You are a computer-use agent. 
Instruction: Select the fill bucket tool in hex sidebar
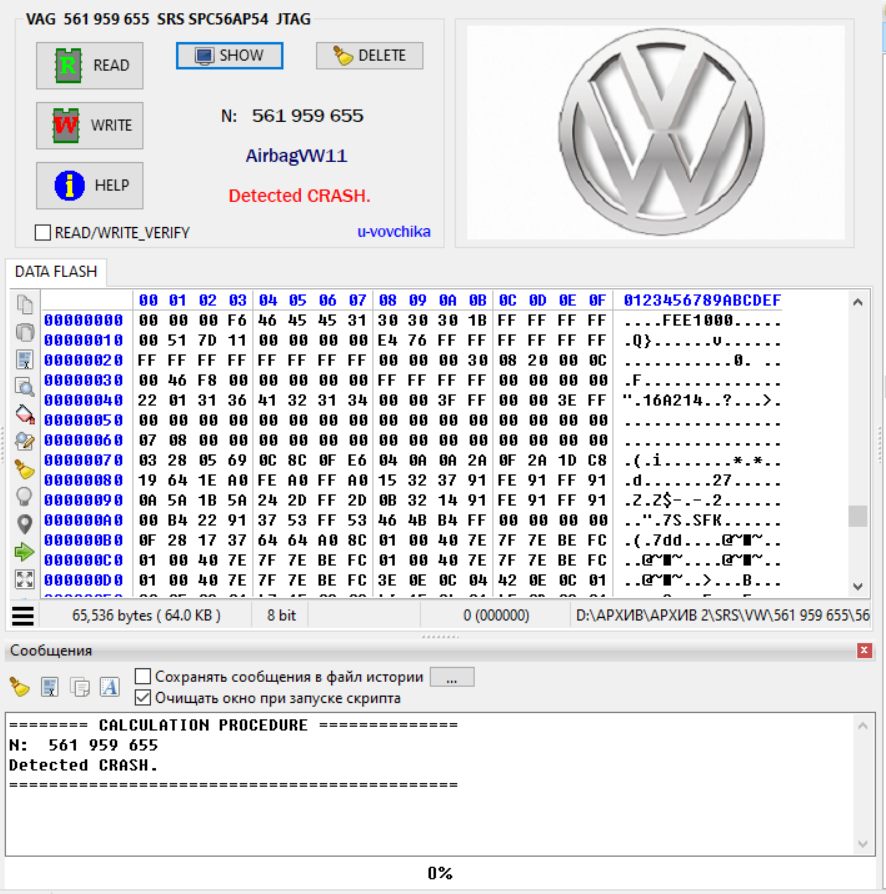tap(25, 415)
